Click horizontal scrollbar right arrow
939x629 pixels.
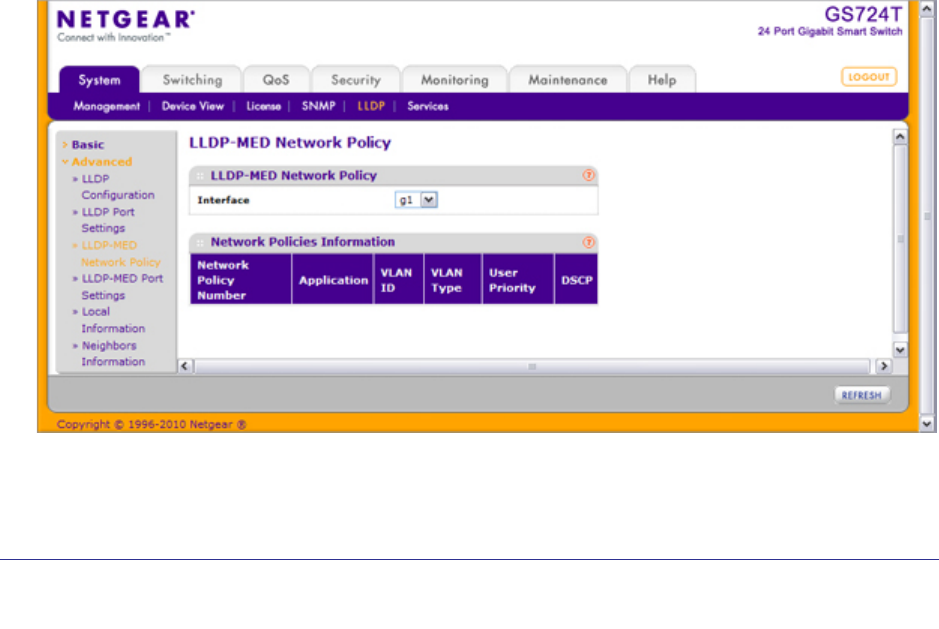tap(883, 366)
